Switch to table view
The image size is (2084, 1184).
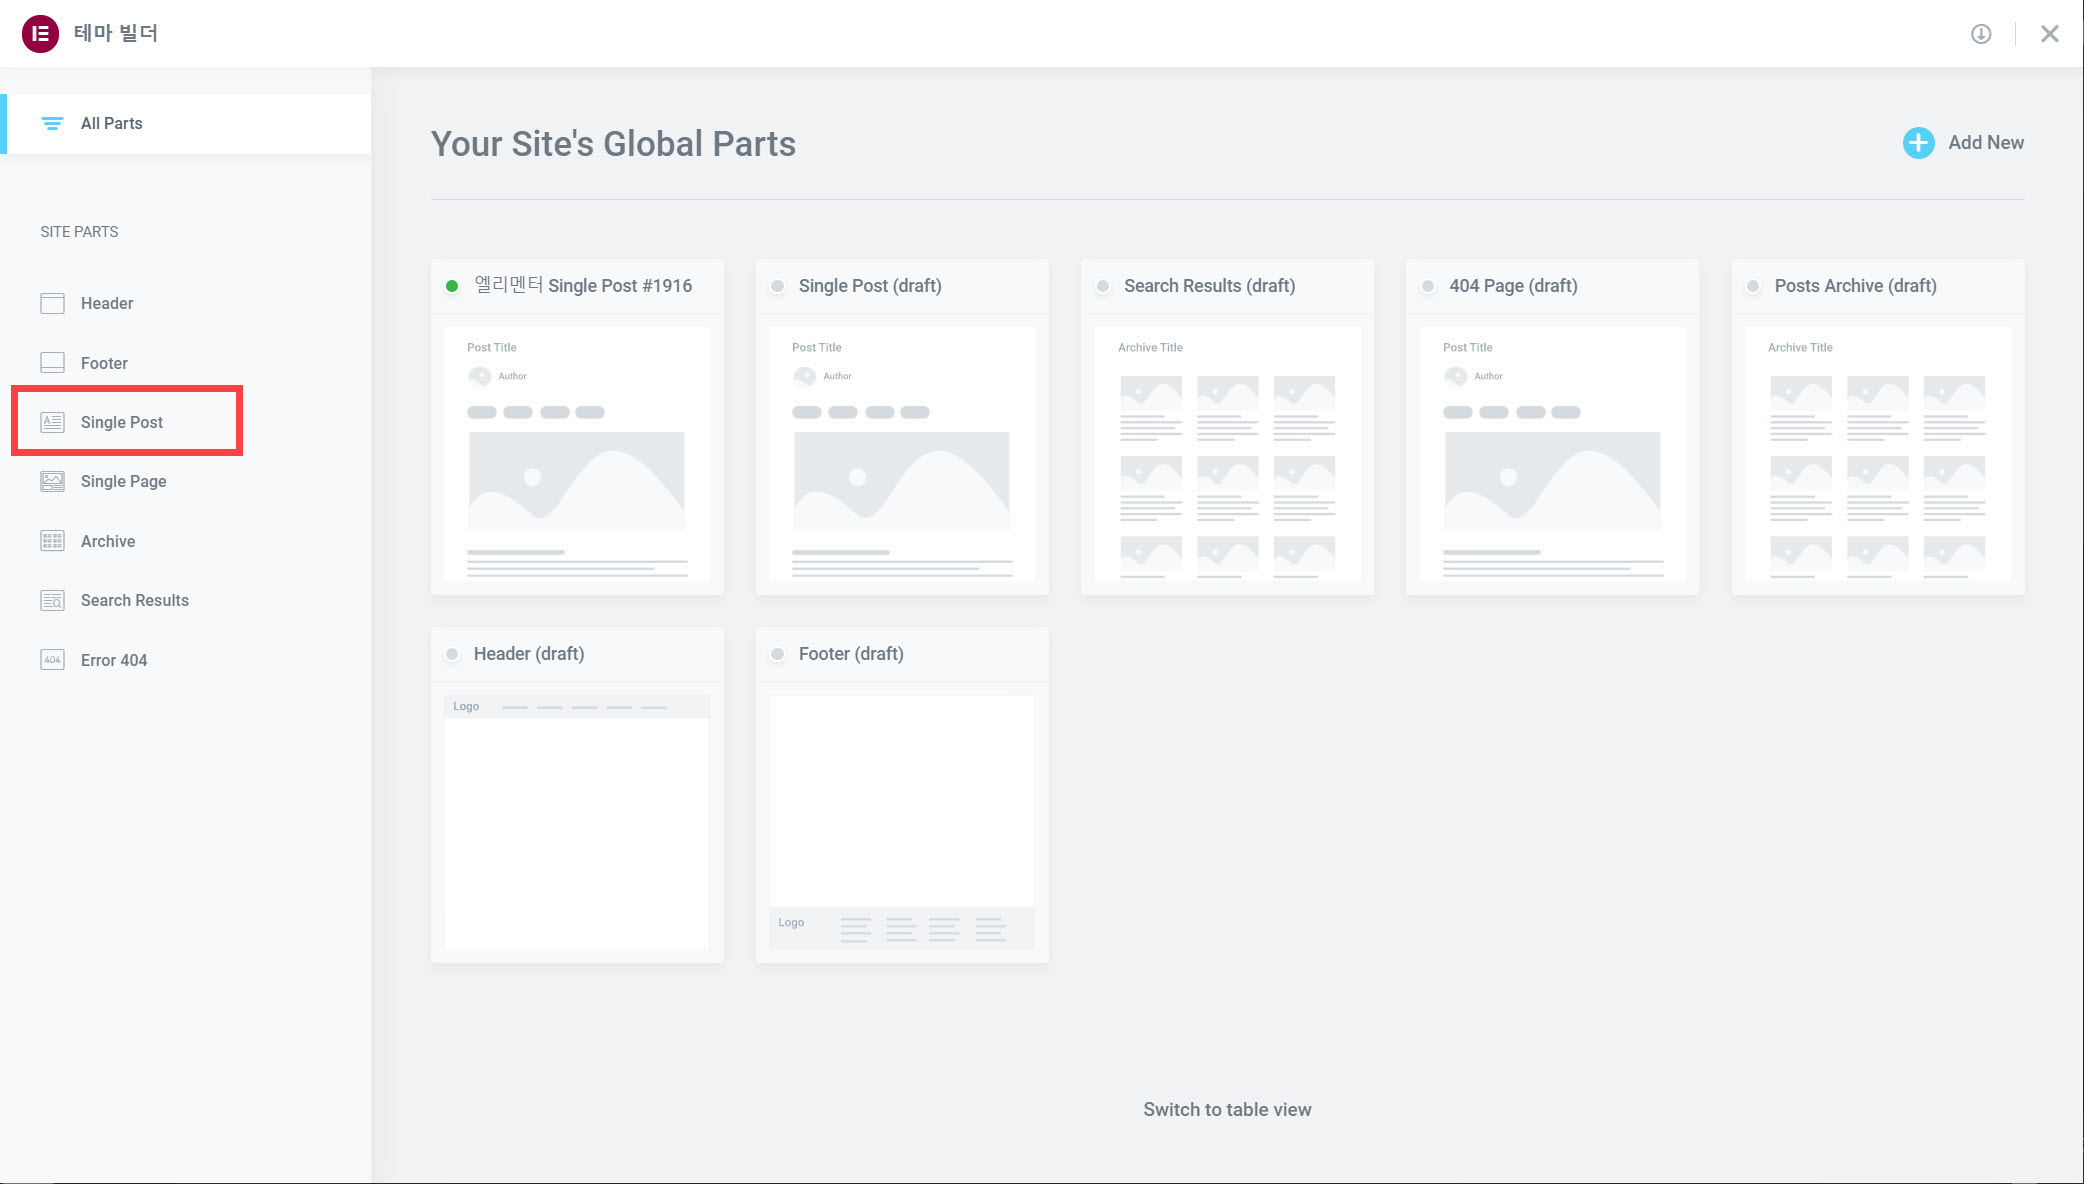point(1226,1109)
